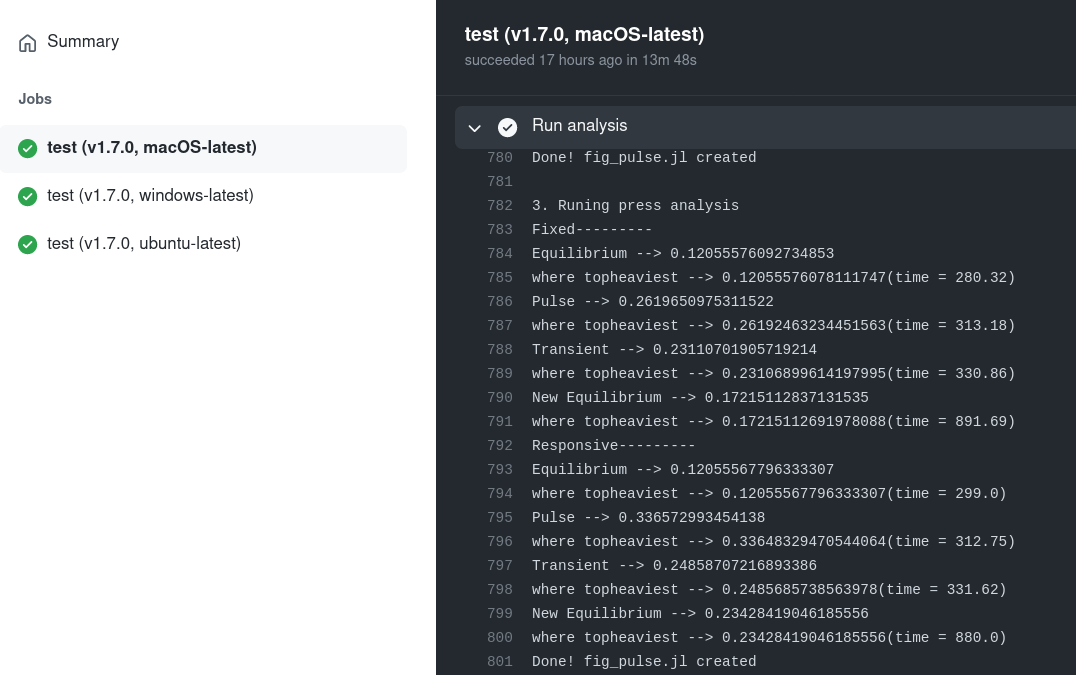Click log line number 782
Screen dimensions: 1076x675
pyautogui.click(x=500, y=205)
